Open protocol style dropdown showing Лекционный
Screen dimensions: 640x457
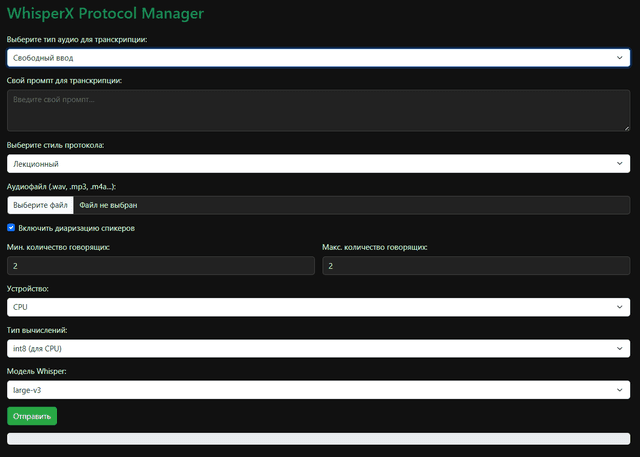tap(318, 164)
